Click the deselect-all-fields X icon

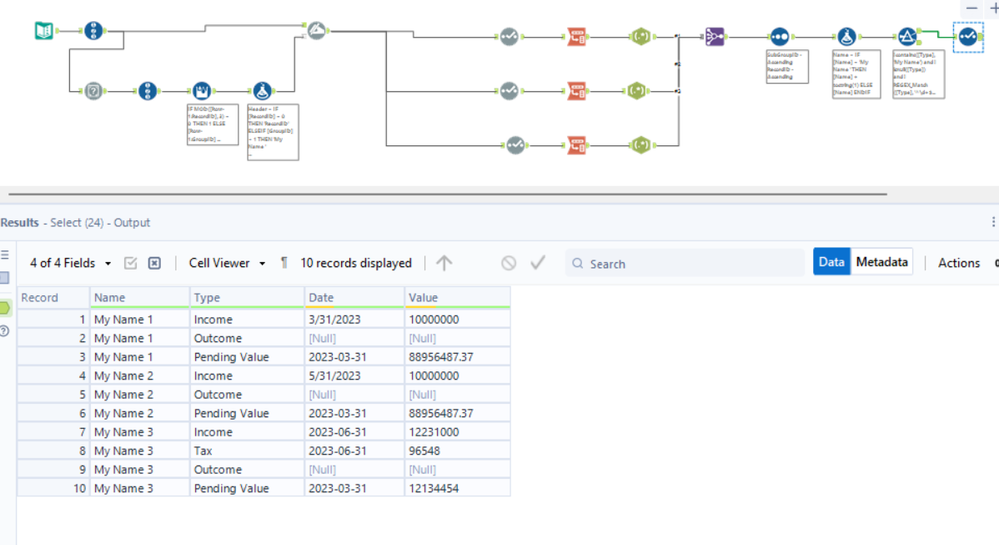(154, 263)
